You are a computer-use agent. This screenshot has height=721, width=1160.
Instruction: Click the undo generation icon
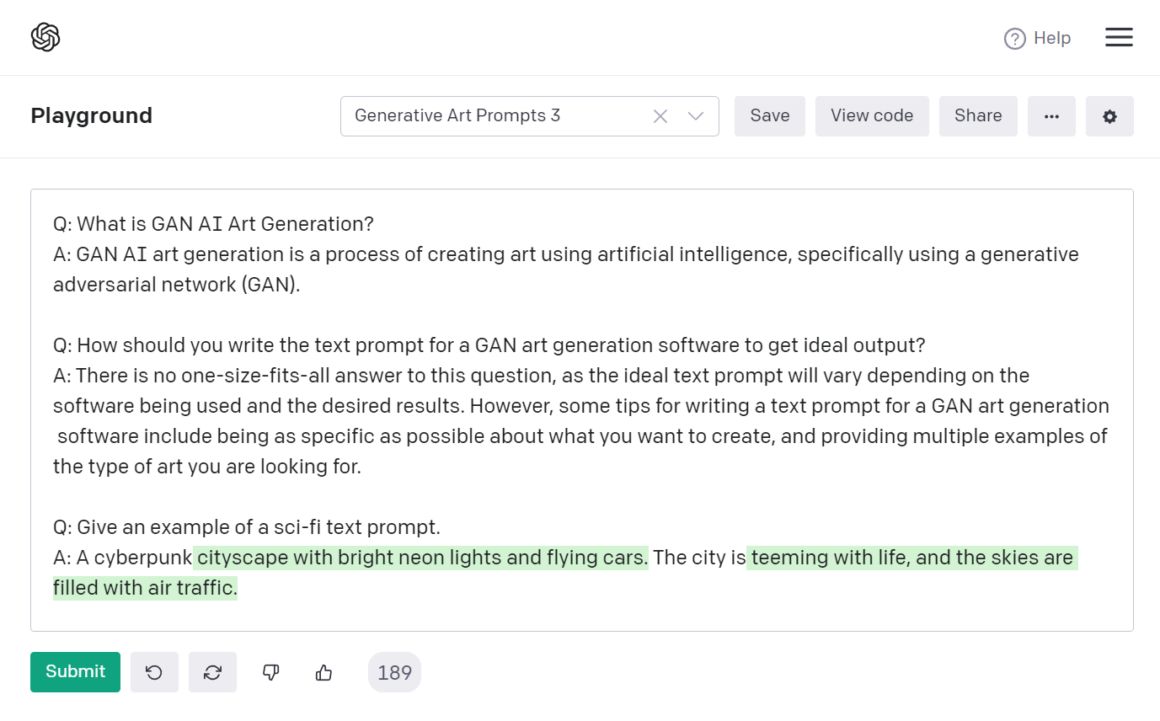click(x=154, y=672)
